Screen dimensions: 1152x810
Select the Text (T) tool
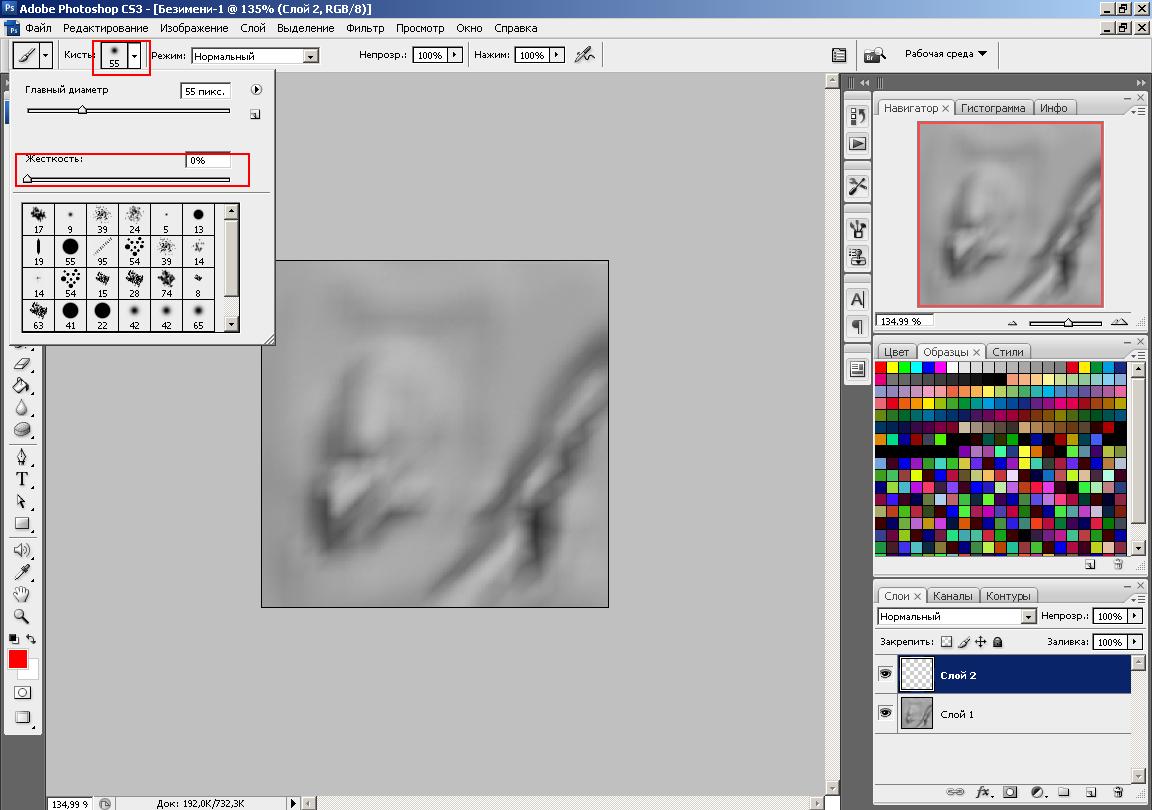coord(22,479)
